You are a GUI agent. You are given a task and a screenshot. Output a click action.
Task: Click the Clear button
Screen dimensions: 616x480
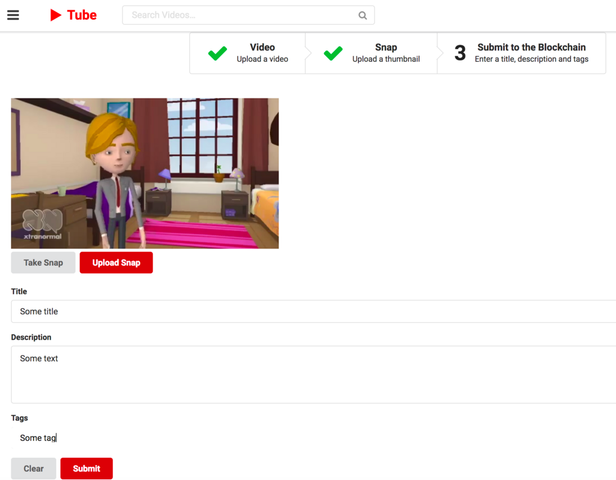coord(33,468)
